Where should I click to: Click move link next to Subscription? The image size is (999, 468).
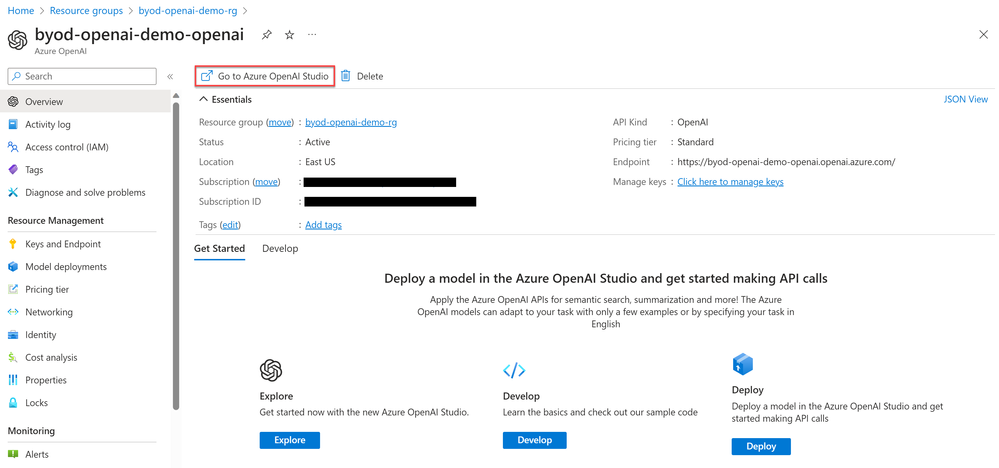(x=266, y=182)
